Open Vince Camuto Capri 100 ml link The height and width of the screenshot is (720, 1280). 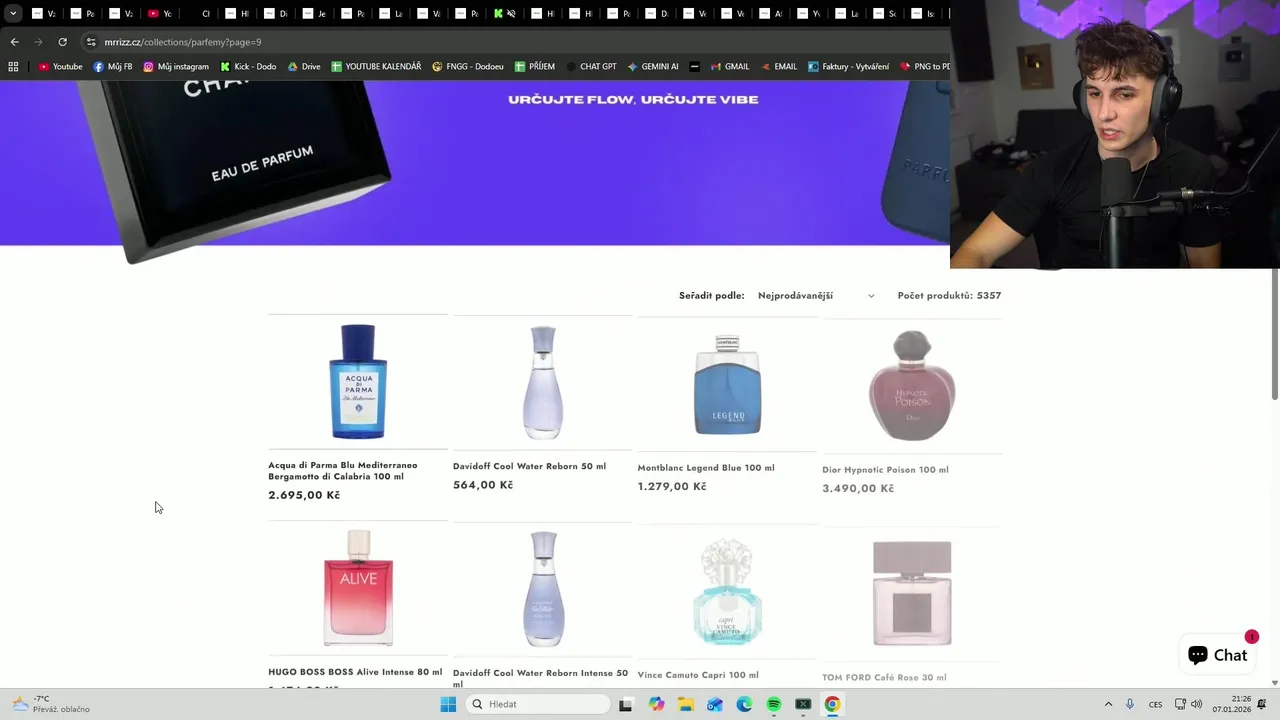click(698, 675)
